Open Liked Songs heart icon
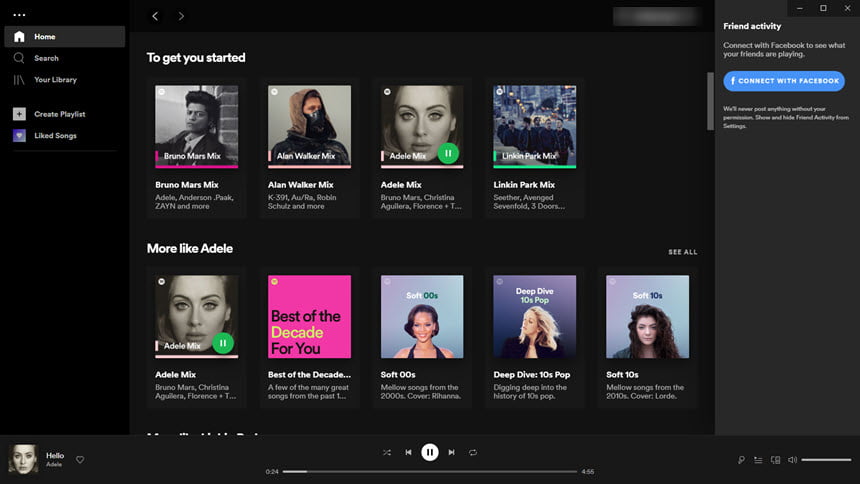The width and height of the screenshot is (860, 484). coord(19,136)
